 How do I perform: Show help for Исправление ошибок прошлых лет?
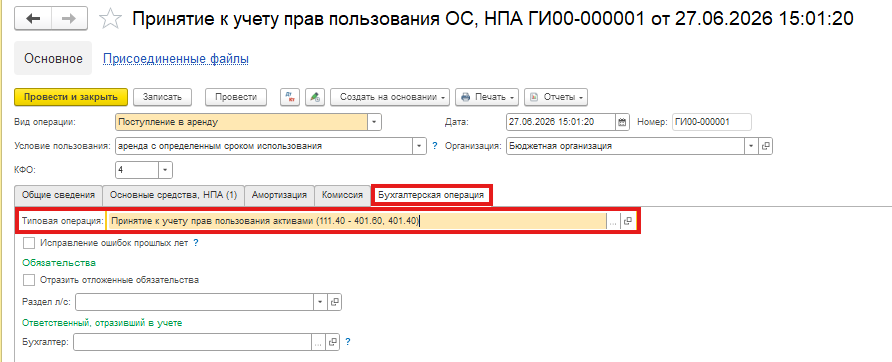[195, 243]
